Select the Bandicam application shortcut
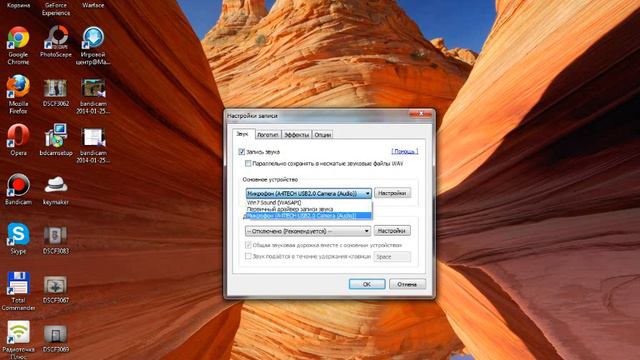This screenshot has width=640, height=360. [x=18, y=189]
